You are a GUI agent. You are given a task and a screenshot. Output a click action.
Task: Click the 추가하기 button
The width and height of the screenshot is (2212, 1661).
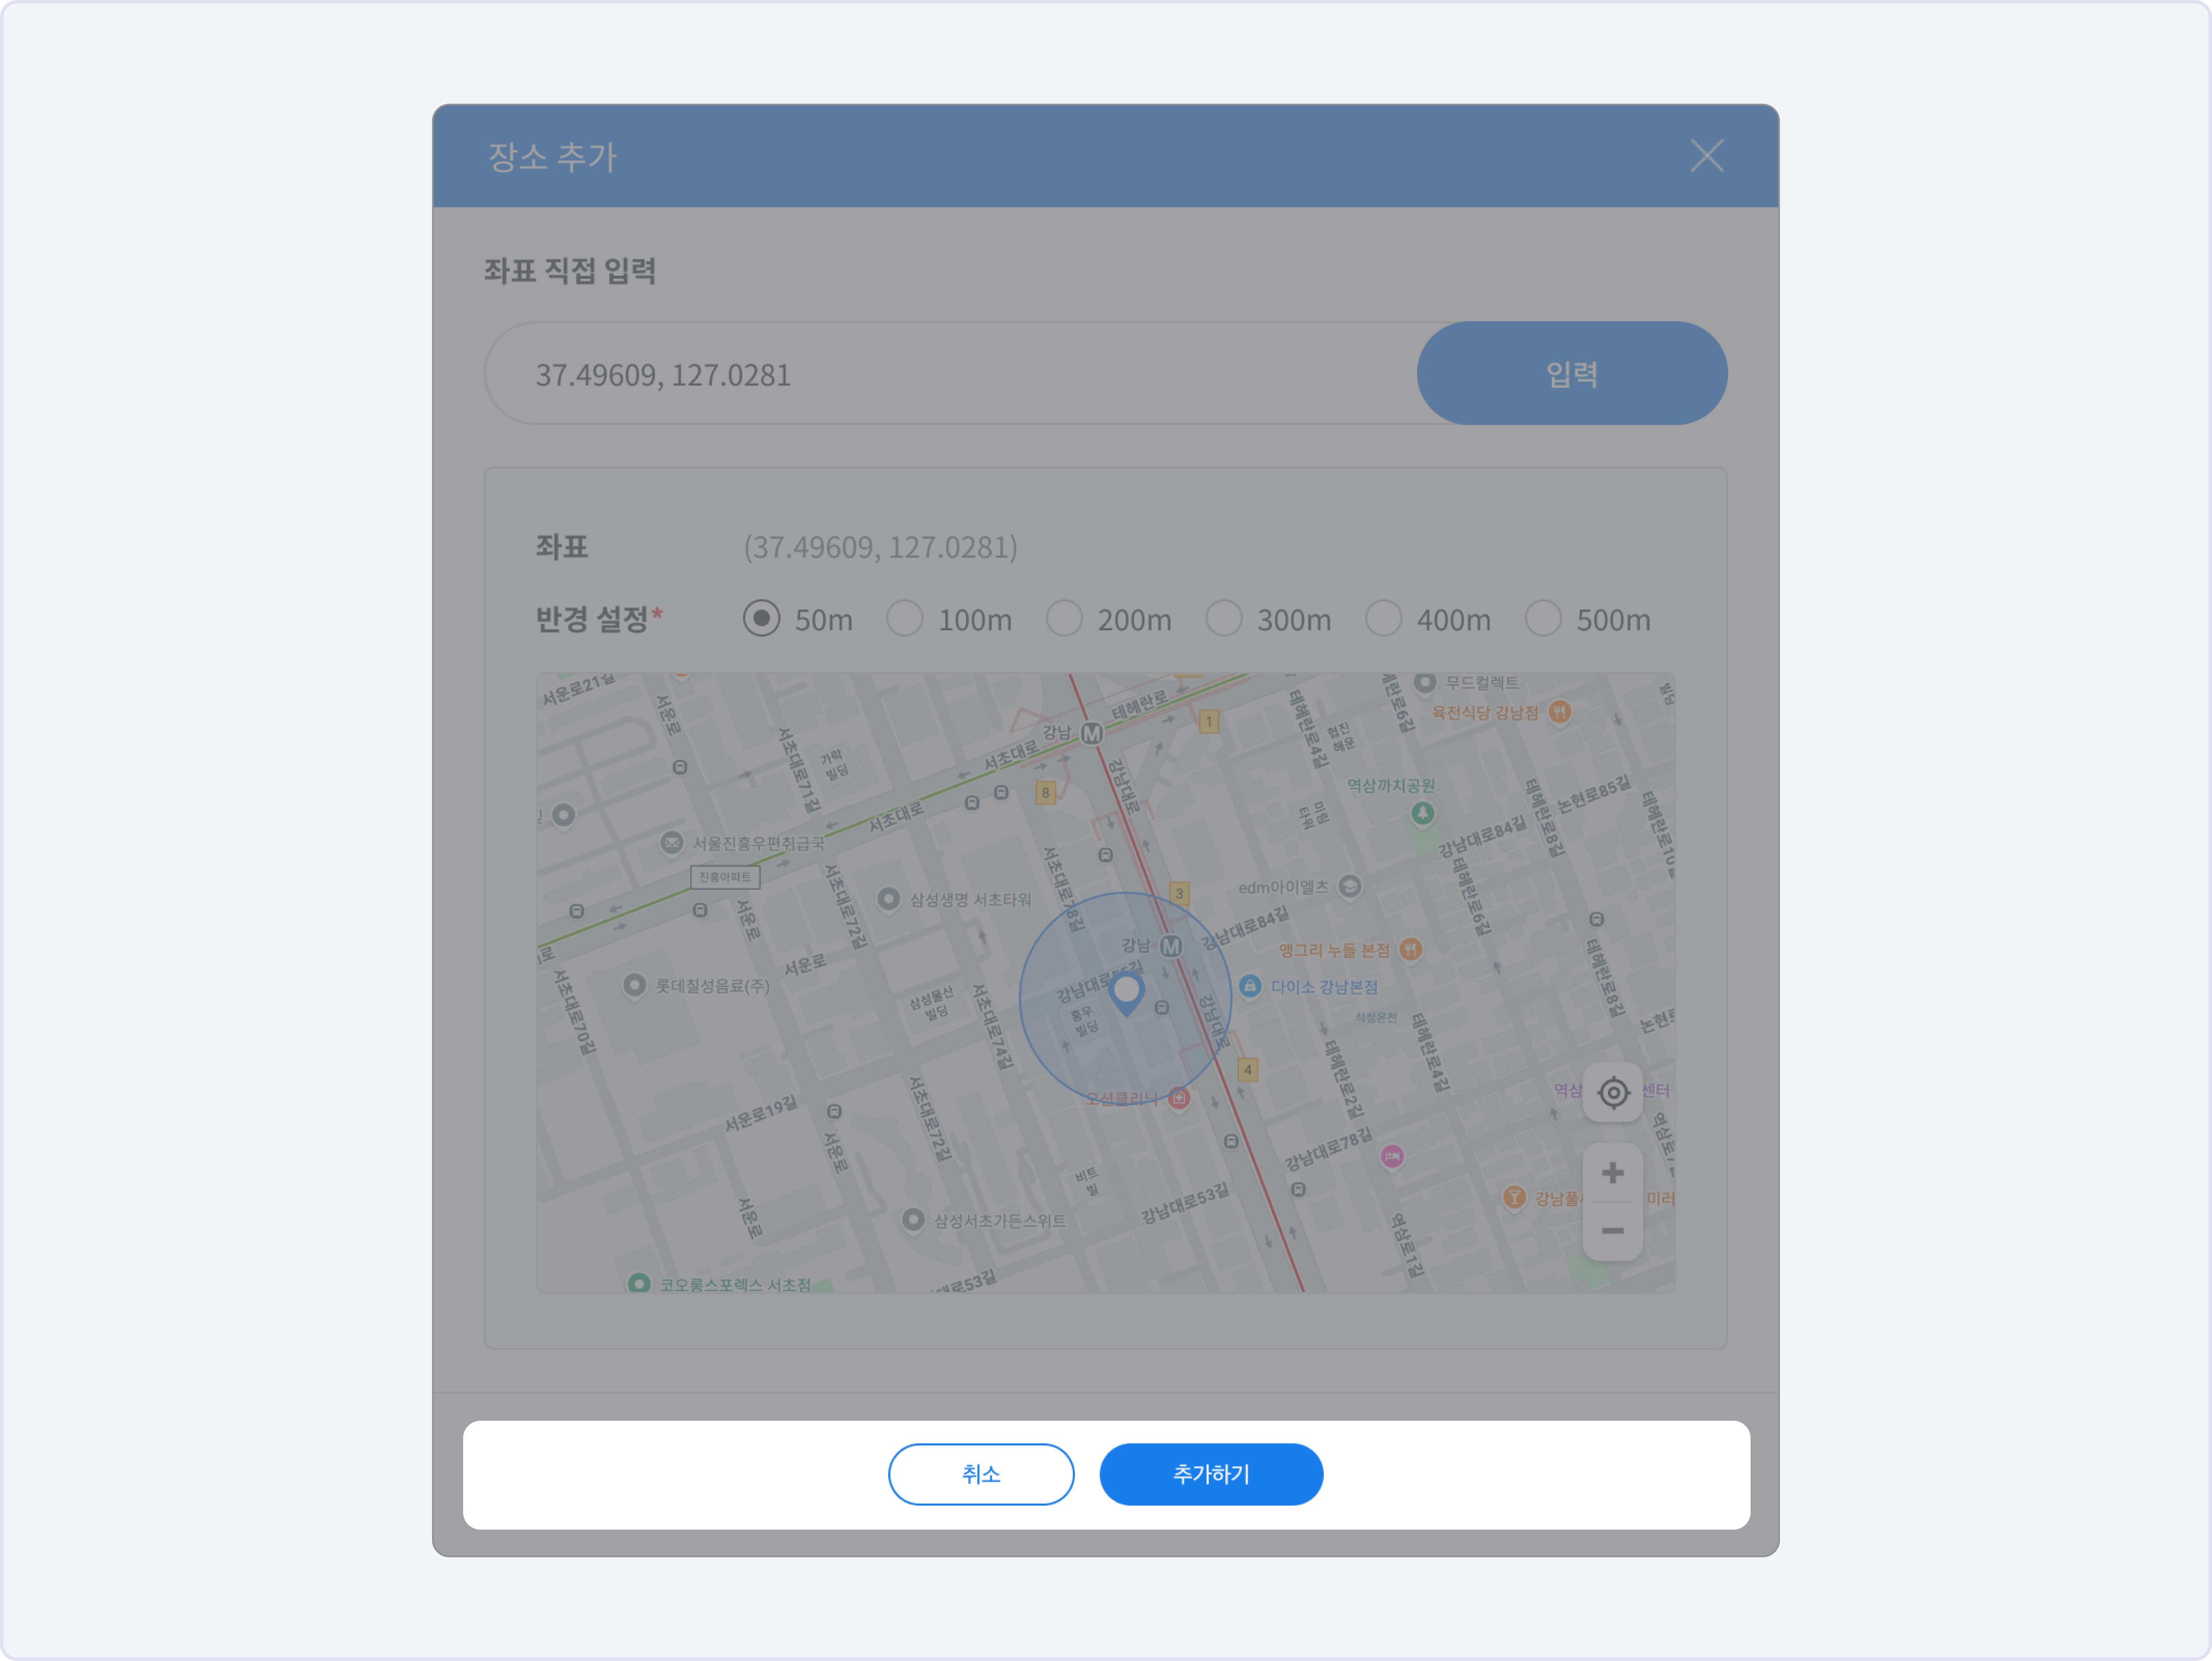pos(1210,1473)
